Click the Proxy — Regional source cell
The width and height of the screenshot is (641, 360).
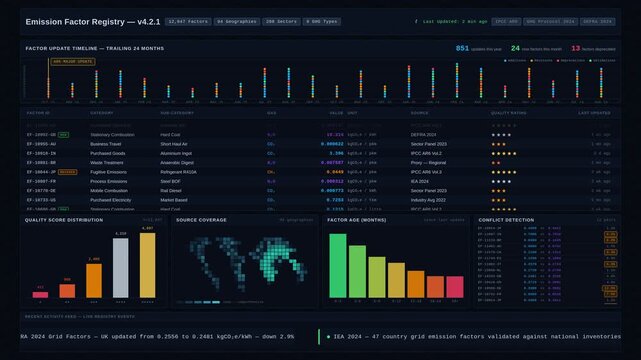click(x=428, y=163)
